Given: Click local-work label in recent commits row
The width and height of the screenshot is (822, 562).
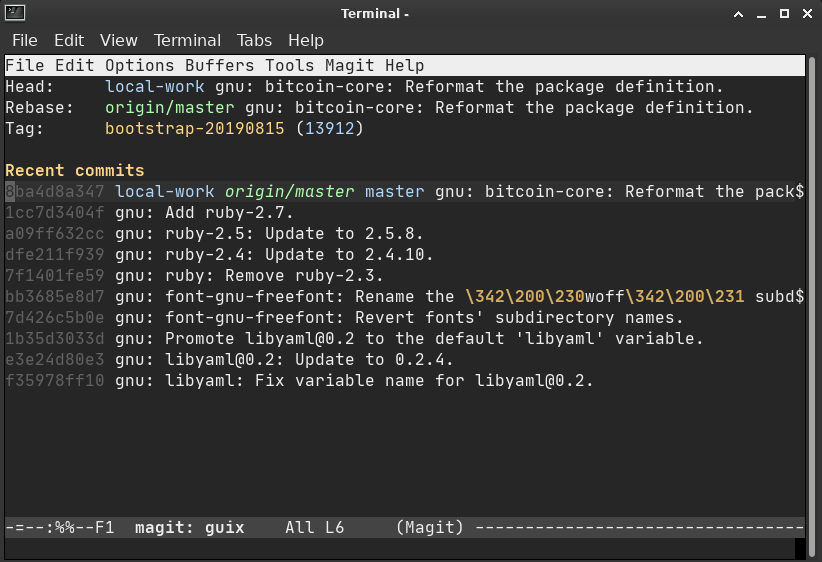Looking at the screenshot, I should (x=165, y=191).
